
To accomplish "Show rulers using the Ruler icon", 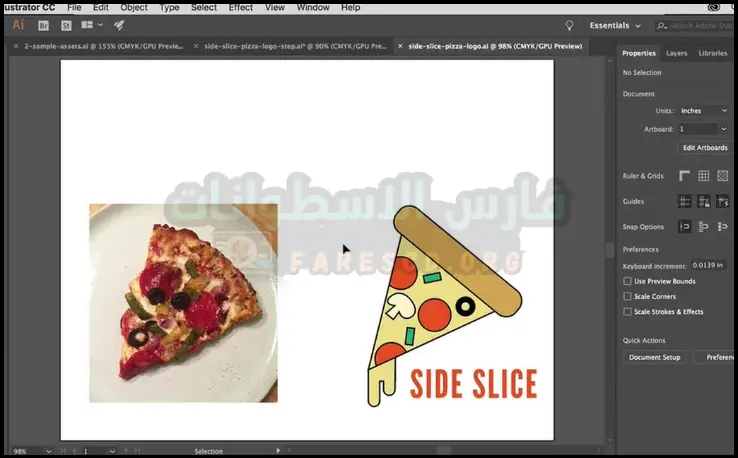I will pyautogui.click(x=685, y=176).
